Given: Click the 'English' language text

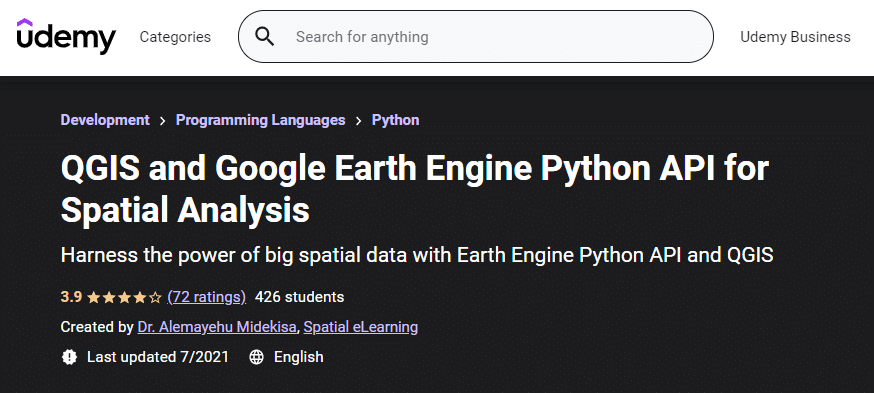Looking at the screenshot, I should 298,357.
